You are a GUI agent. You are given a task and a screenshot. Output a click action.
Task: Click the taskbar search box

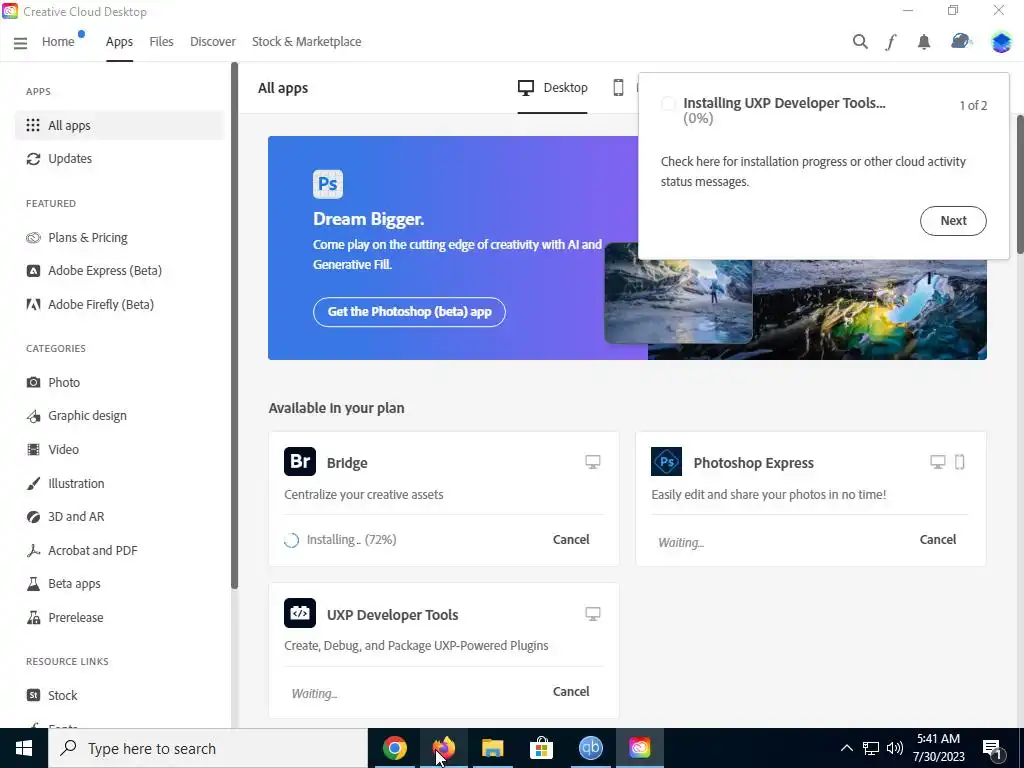(x=208, y=748)
